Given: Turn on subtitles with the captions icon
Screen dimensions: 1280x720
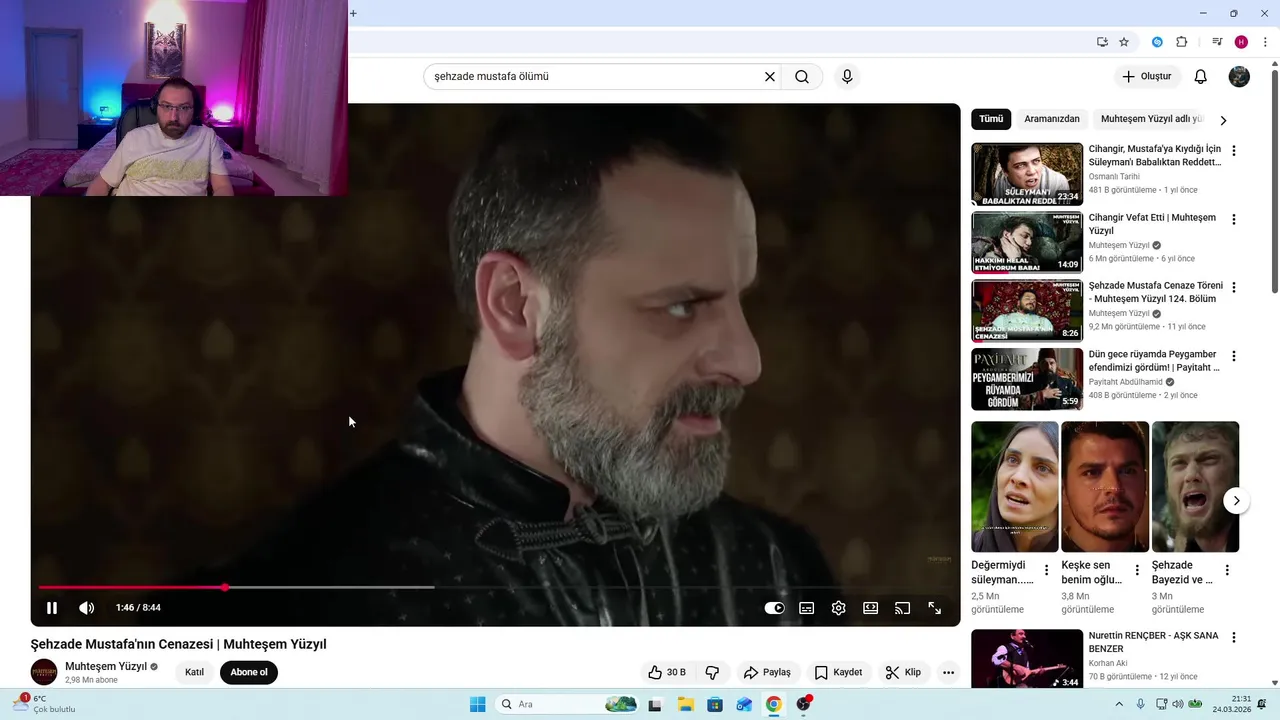Looking at the screenshot, I should pos(806,607).
